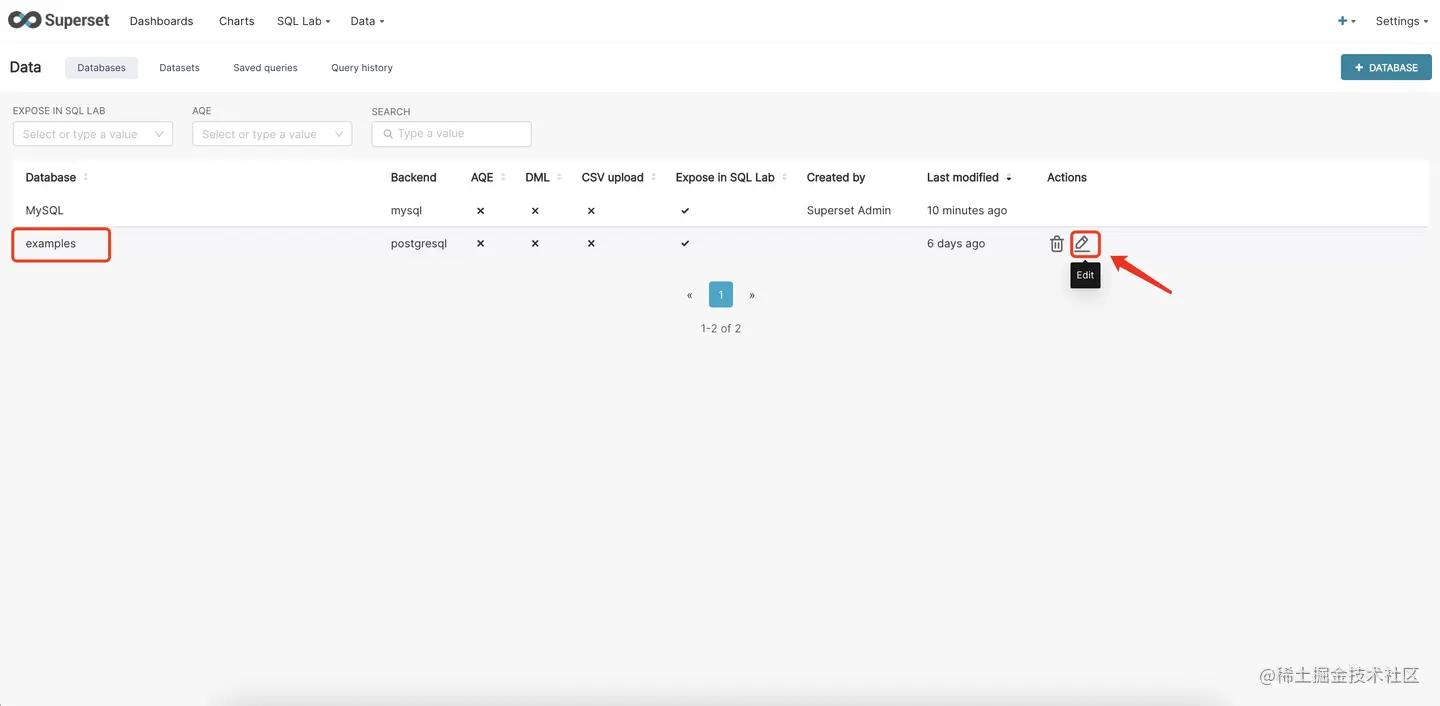This screenshot has height=706, width=1440.
Task: Click the search magnifier icon
Action: pyautogui.click(x=388, y=134)
